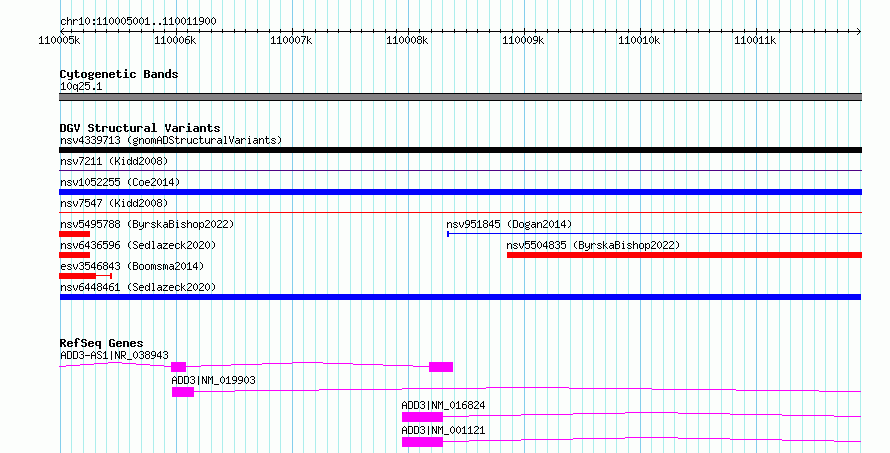Select the ADD3 NM_016824 magenta exon block
This screenshot has height=453, width=890.
(x=422, y=417)
